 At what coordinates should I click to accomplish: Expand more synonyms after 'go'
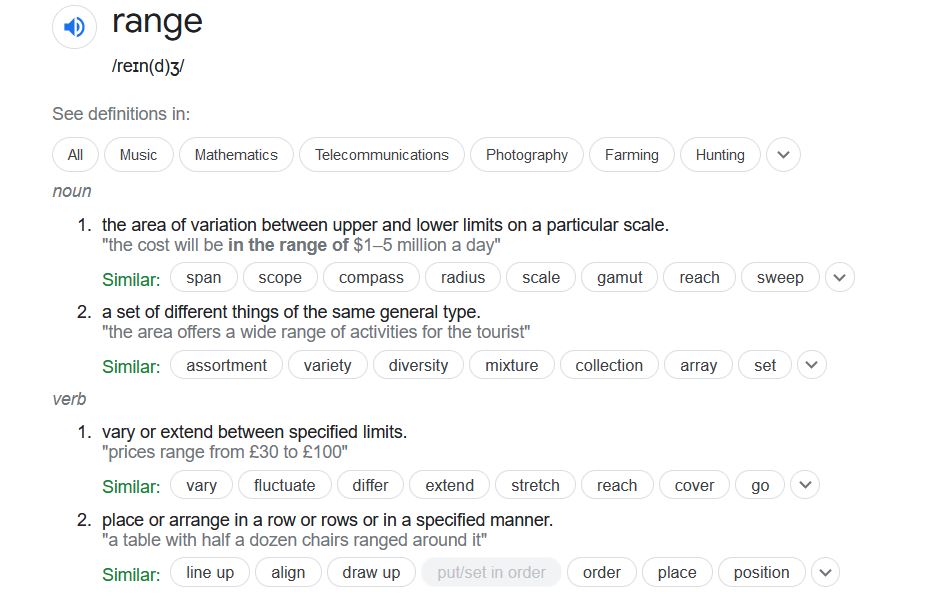coord(804,486)
